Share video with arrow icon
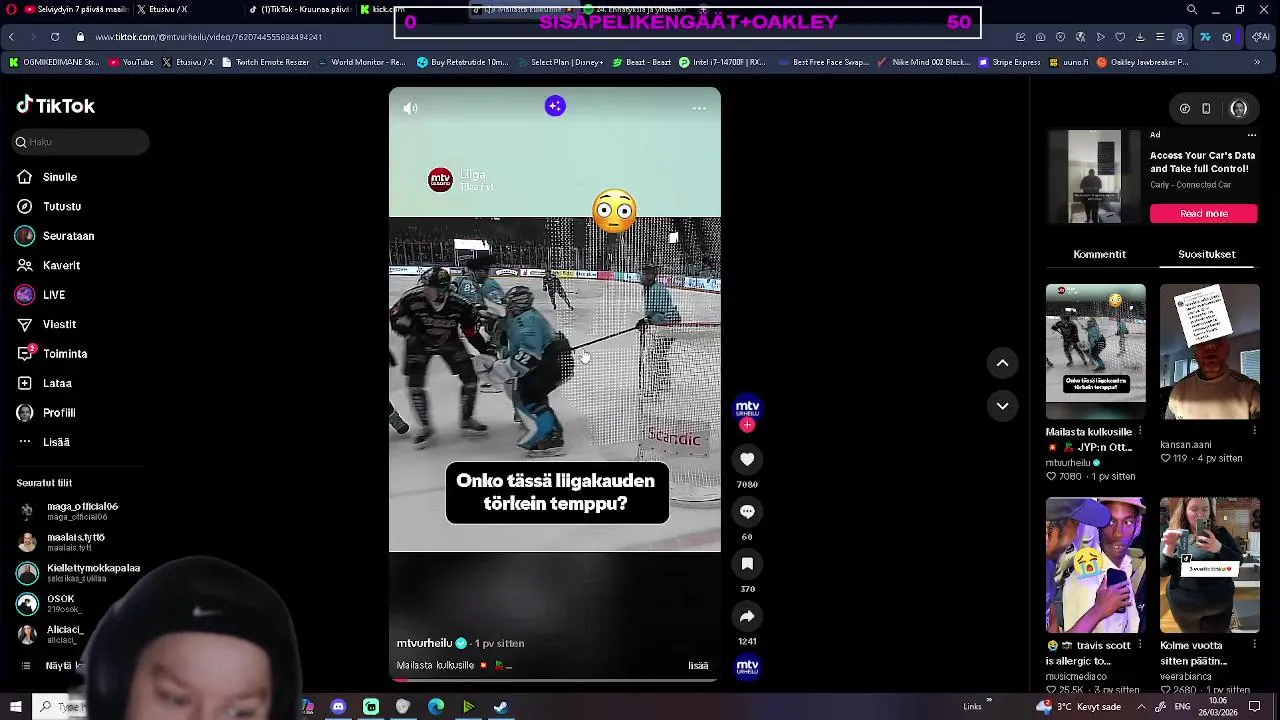This screenshot has height=720, width=1280. point(747,616)
